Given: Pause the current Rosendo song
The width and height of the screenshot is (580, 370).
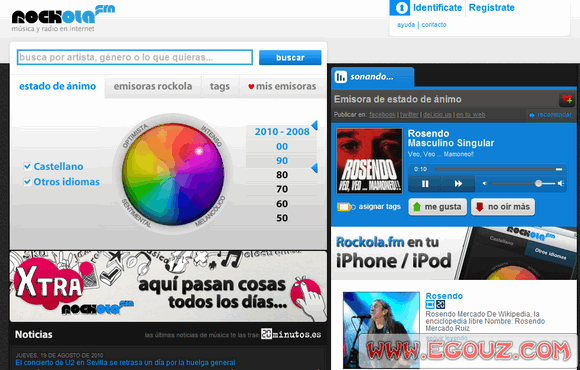Looking at the screenshot, I should 425,184.
